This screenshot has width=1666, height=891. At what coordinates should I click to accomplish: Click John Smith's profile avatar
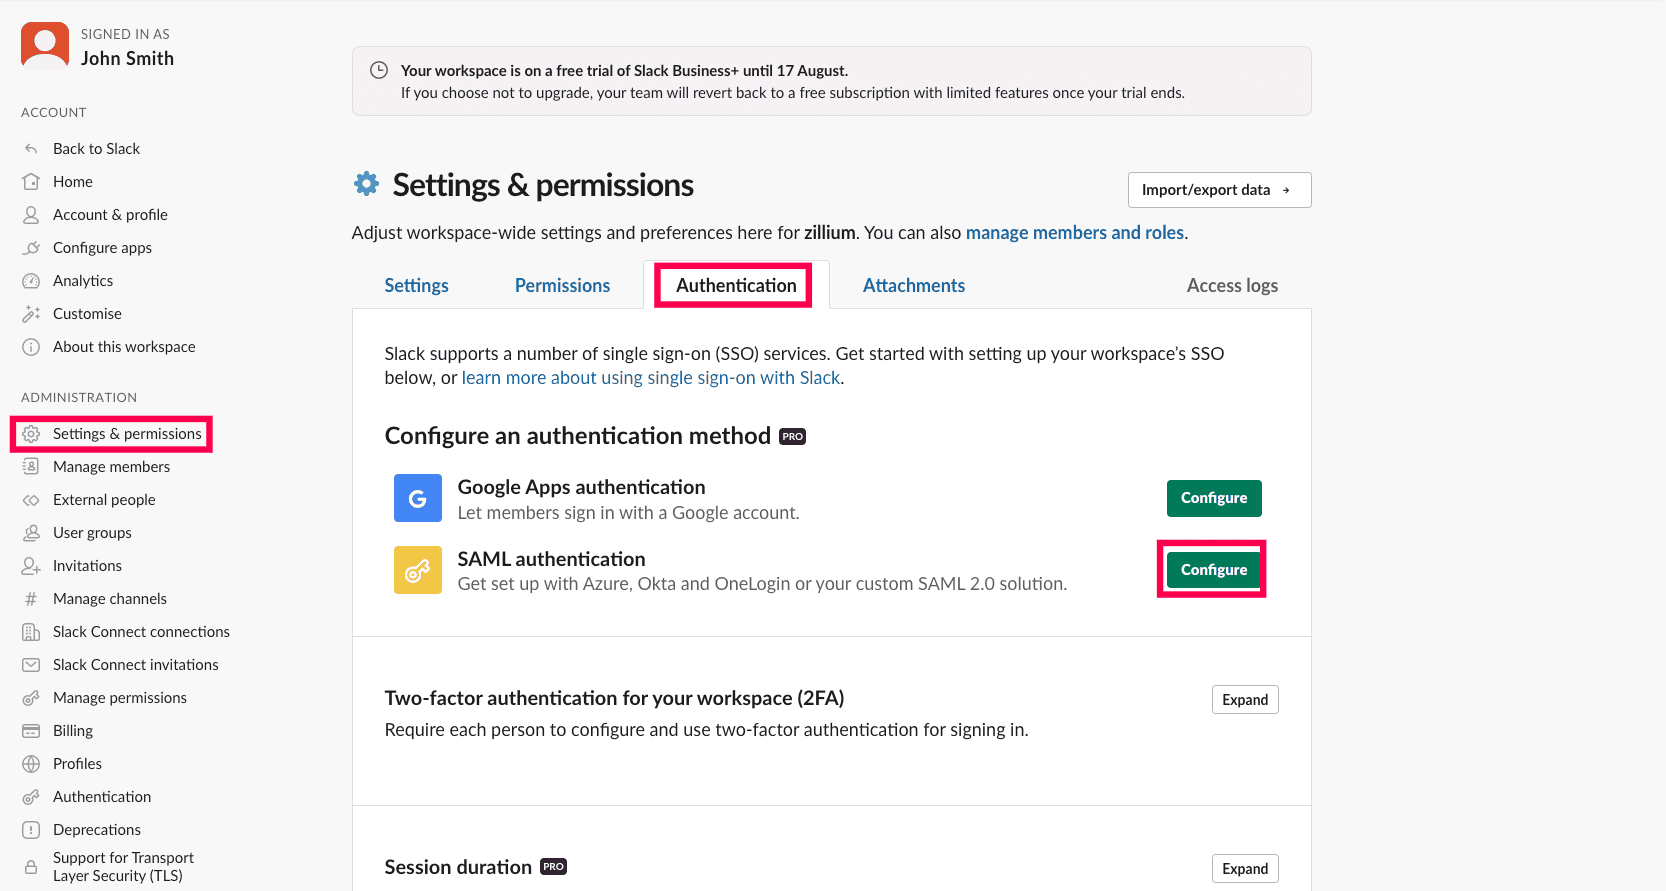[x=45, y=46]
